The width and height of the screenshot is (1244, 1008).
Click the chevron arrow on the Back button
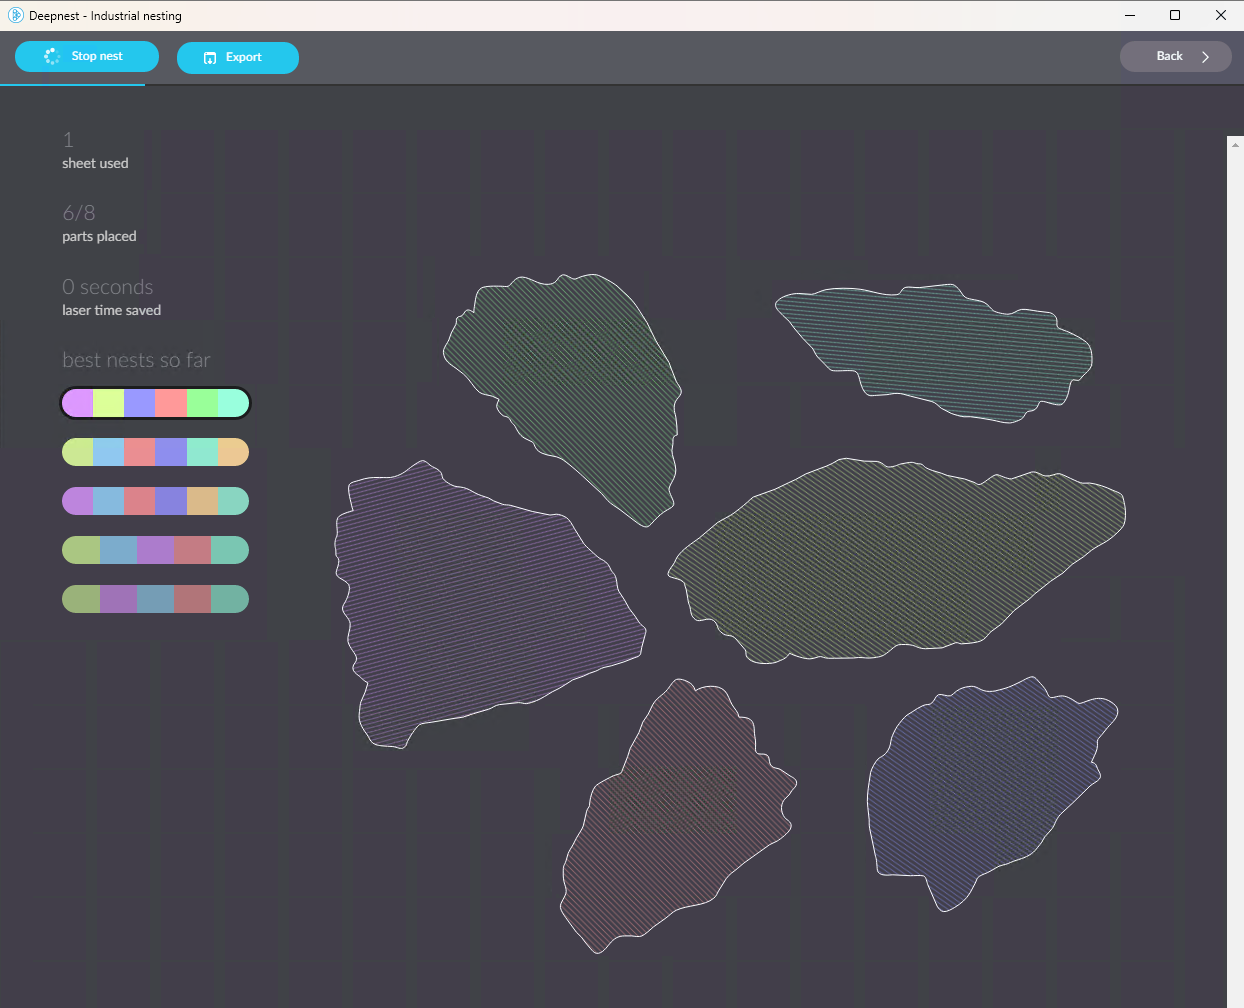(1206, 57)
